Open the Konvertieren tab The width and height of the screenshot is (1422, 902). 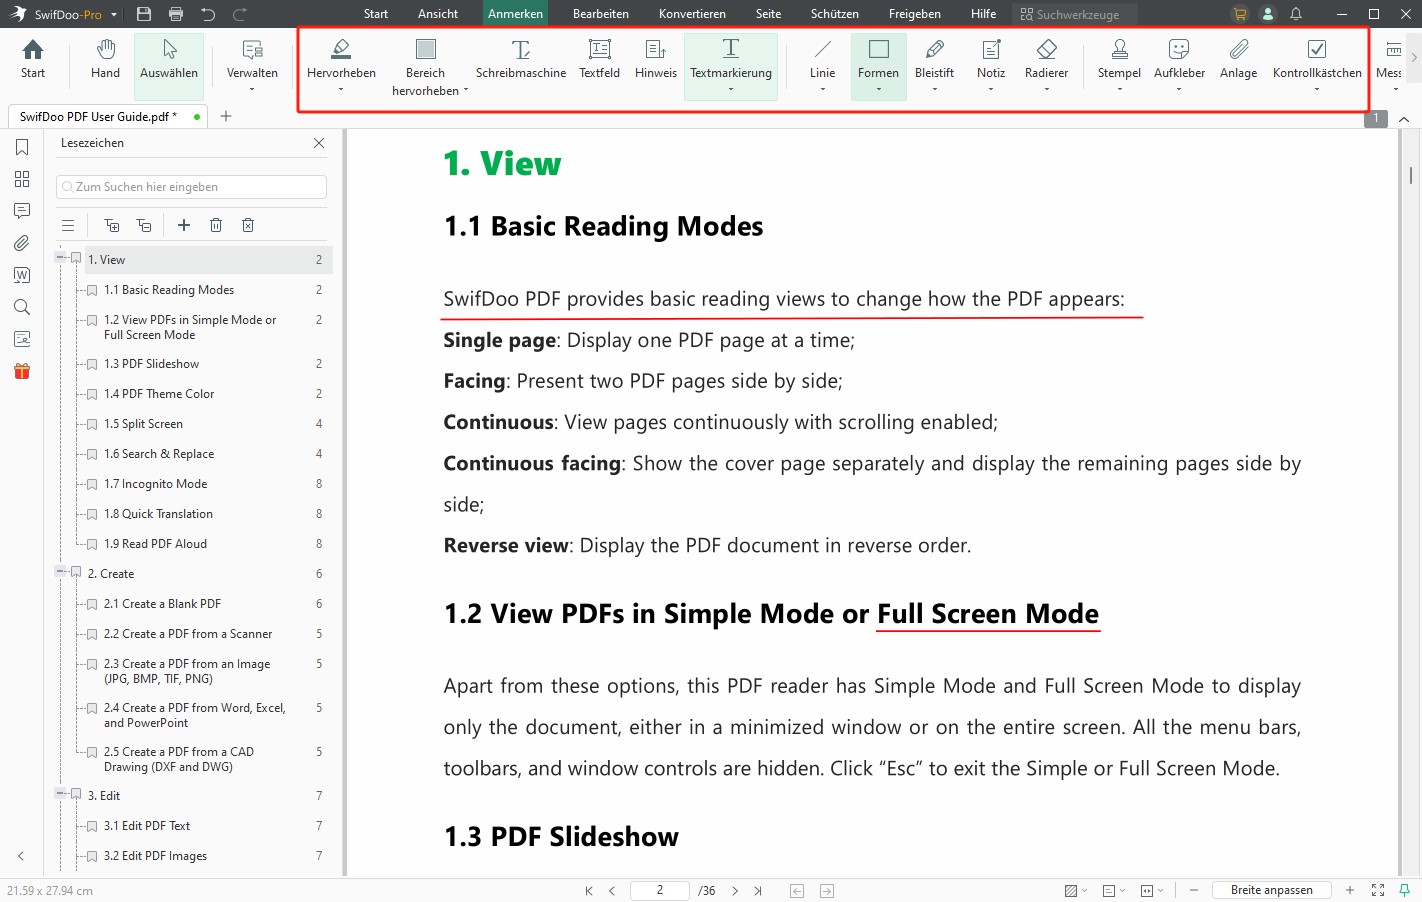[x=692, y=14]
